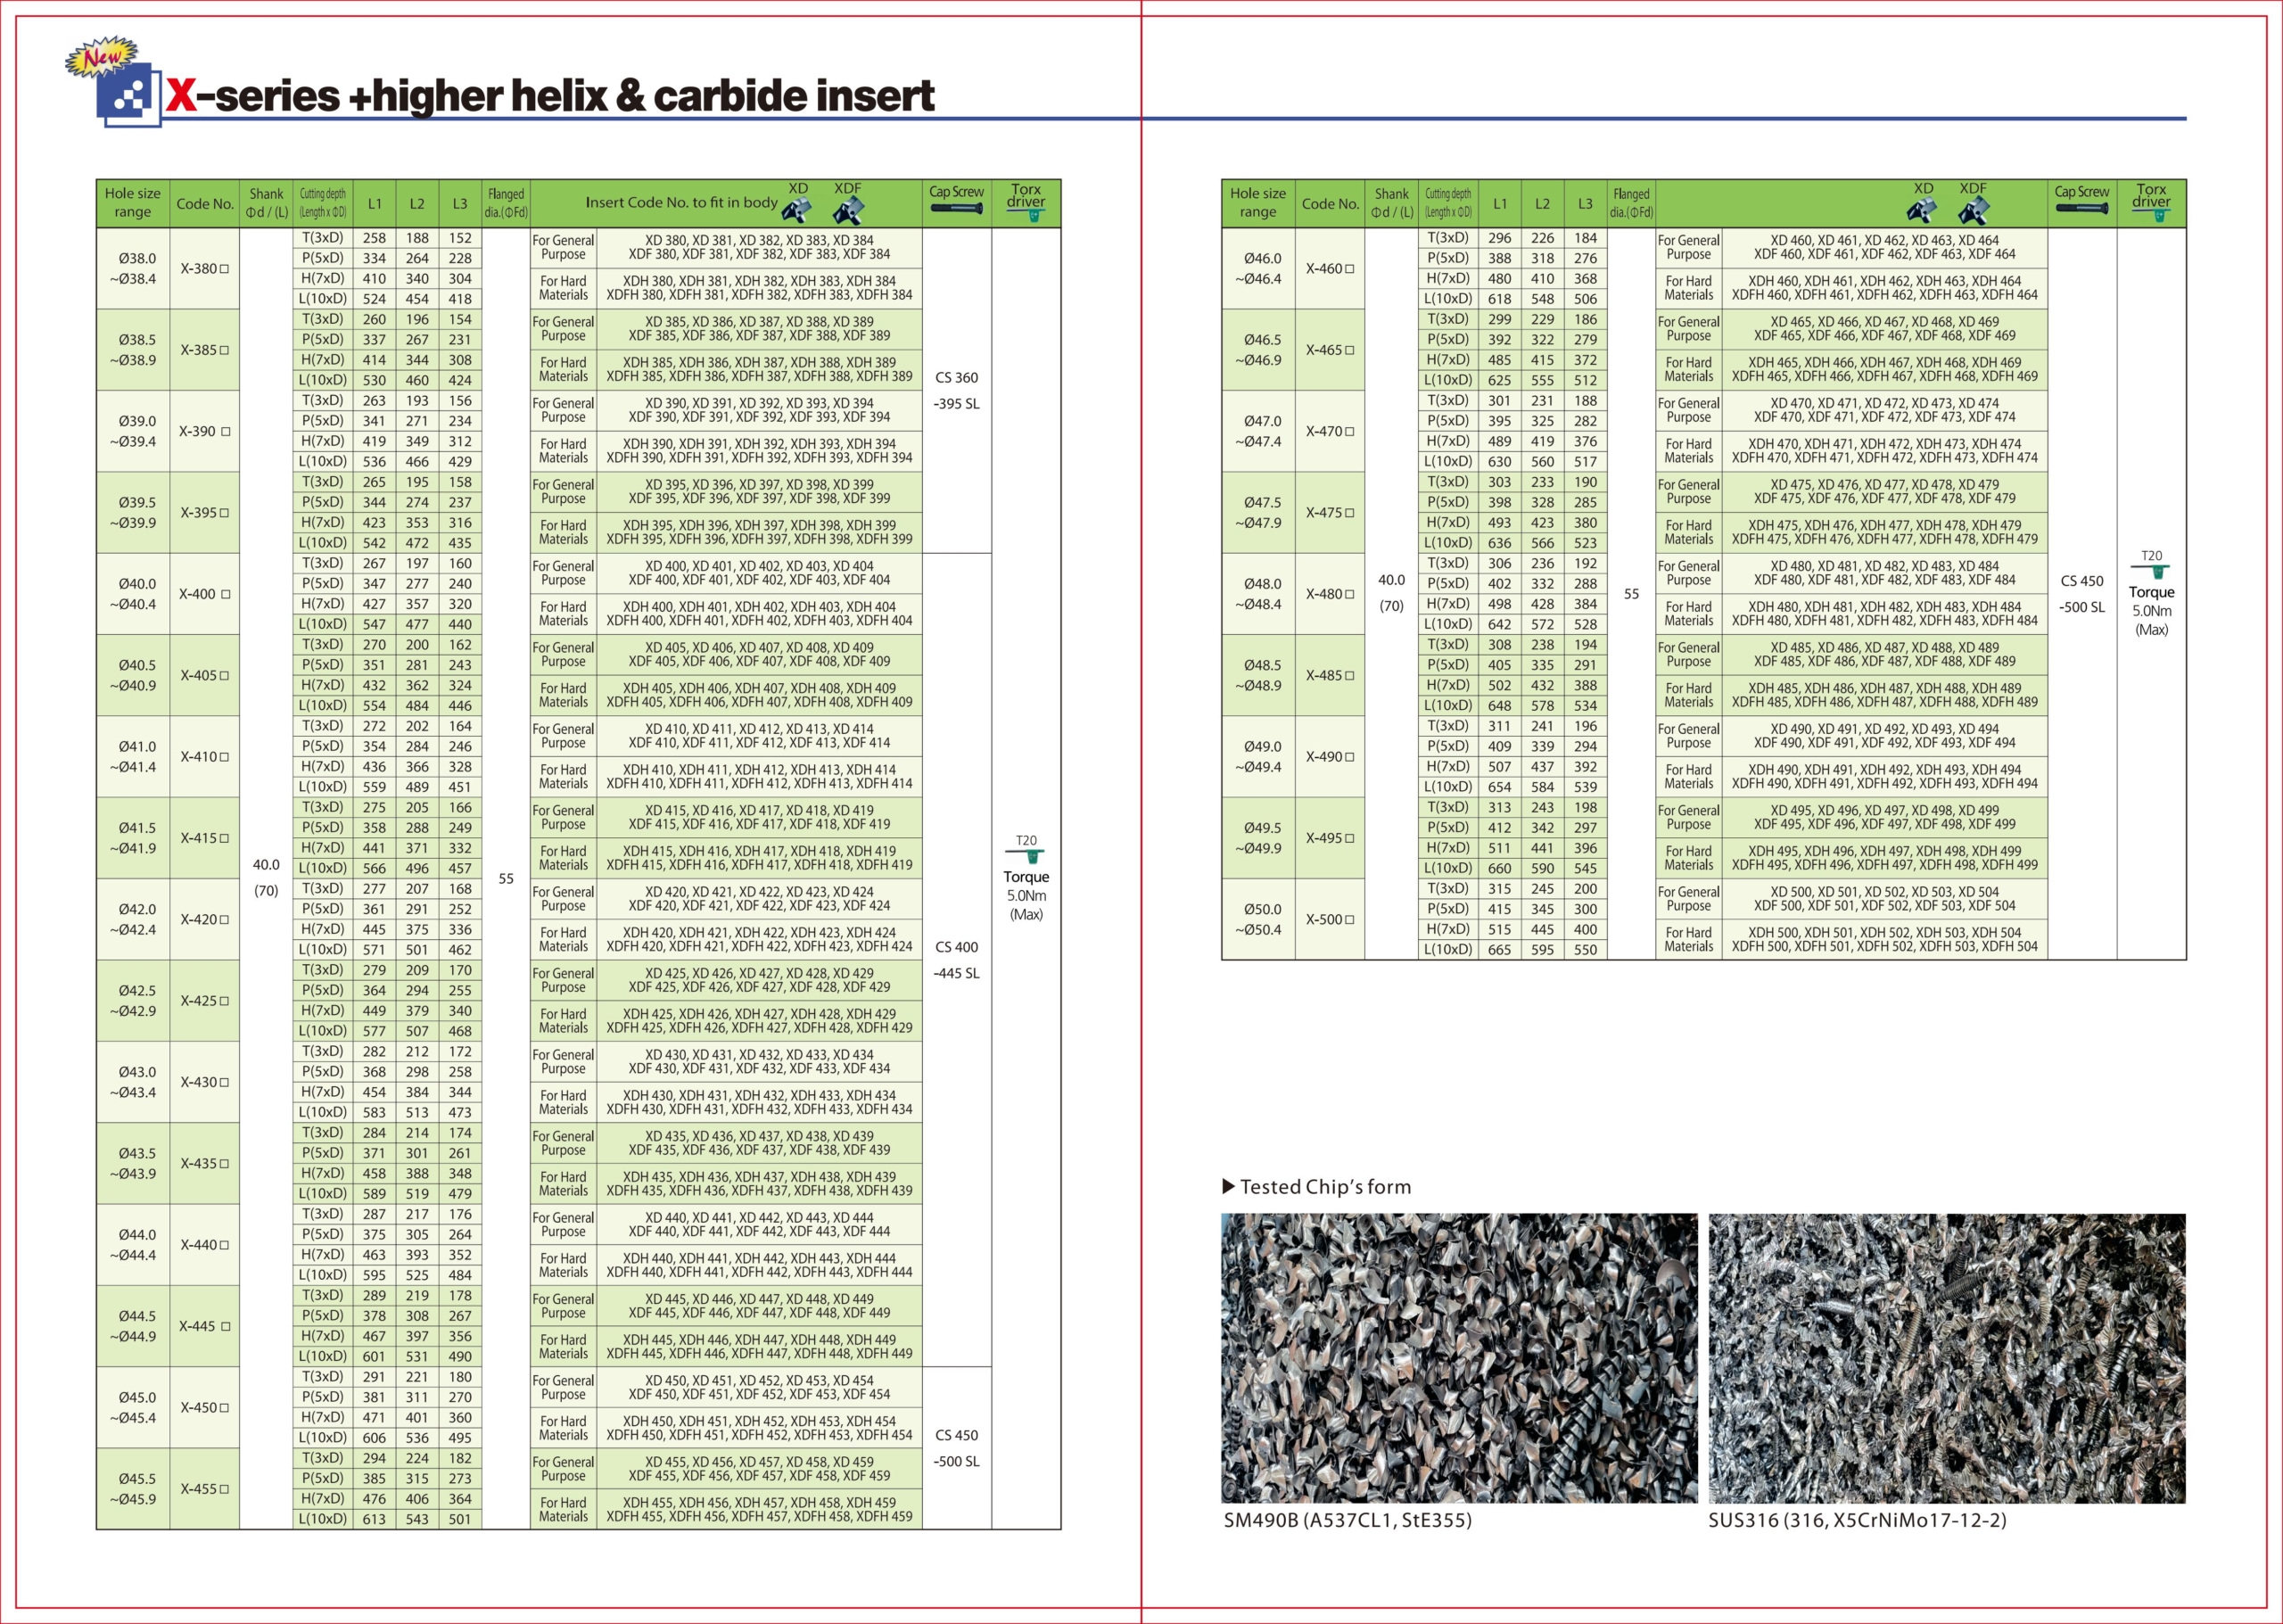
Task: Select the SM490B (A537CL1, StE355) caption
Action: click(x=1347, y=1520)
